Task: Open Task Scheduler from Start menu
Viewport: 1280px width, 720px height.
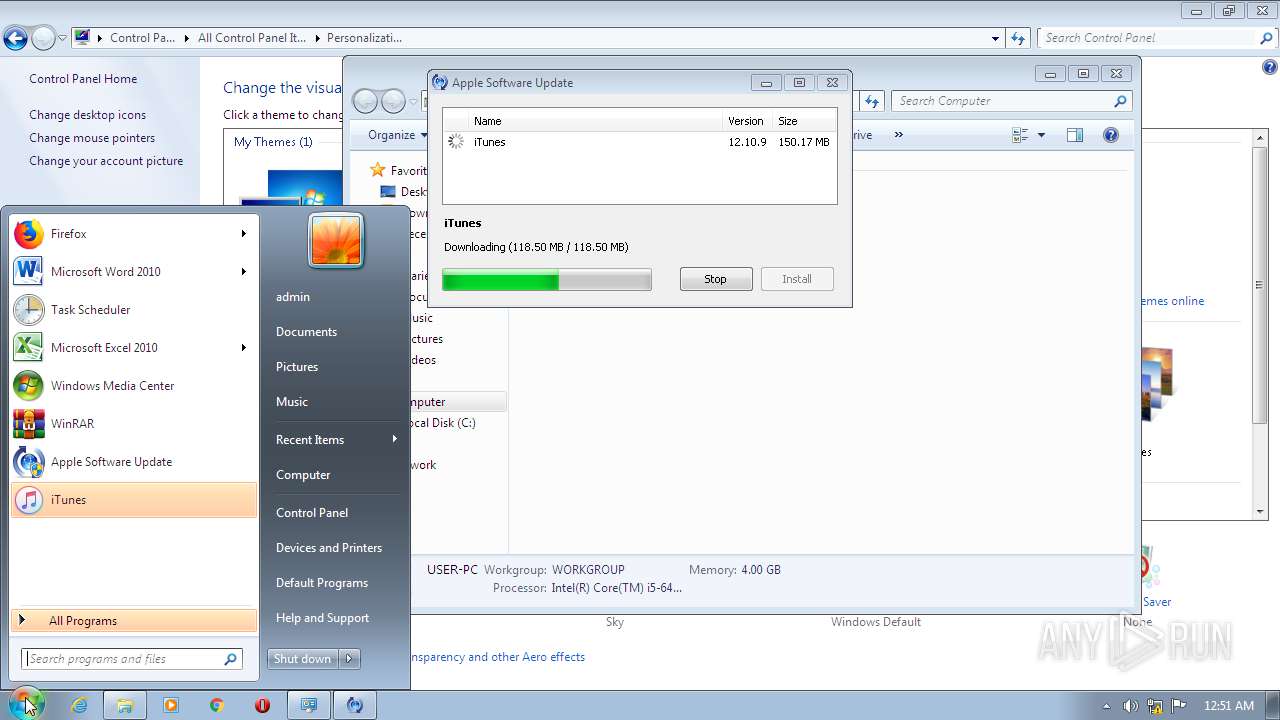Action: (x=134, y=310)
